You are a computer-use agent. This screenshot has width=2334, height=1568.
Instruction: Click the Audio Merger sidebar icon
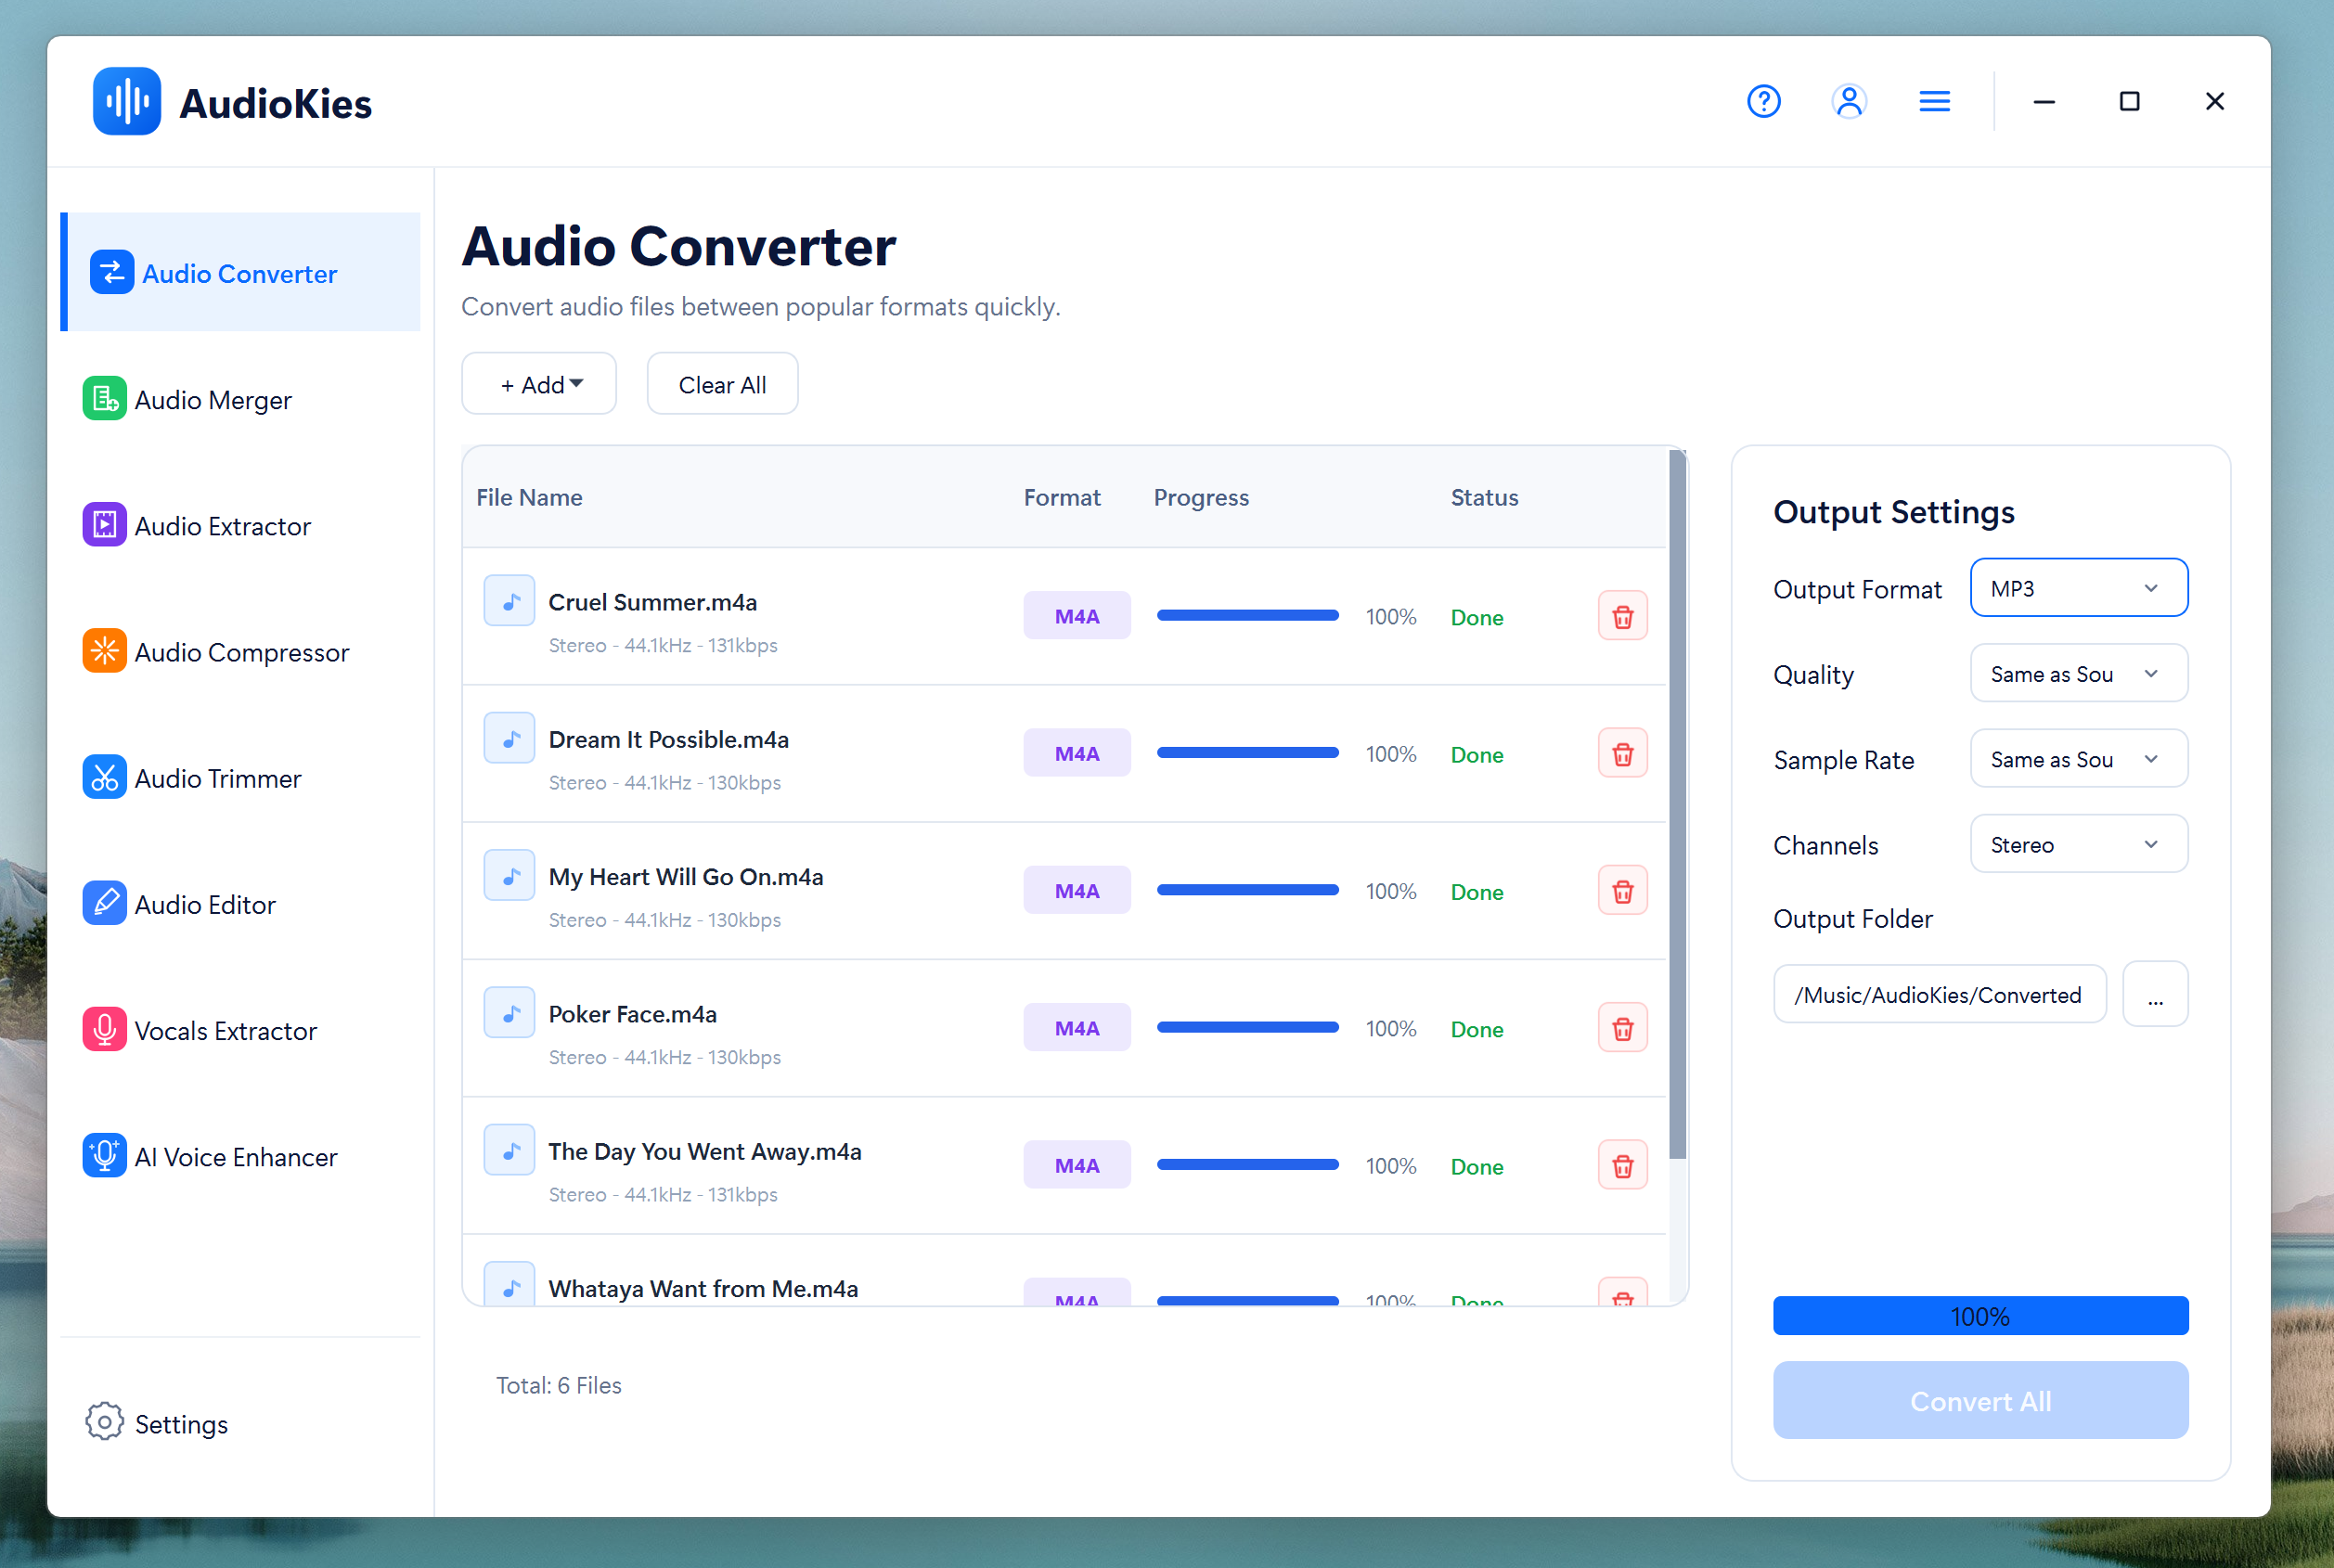click(x=104, y=399)
